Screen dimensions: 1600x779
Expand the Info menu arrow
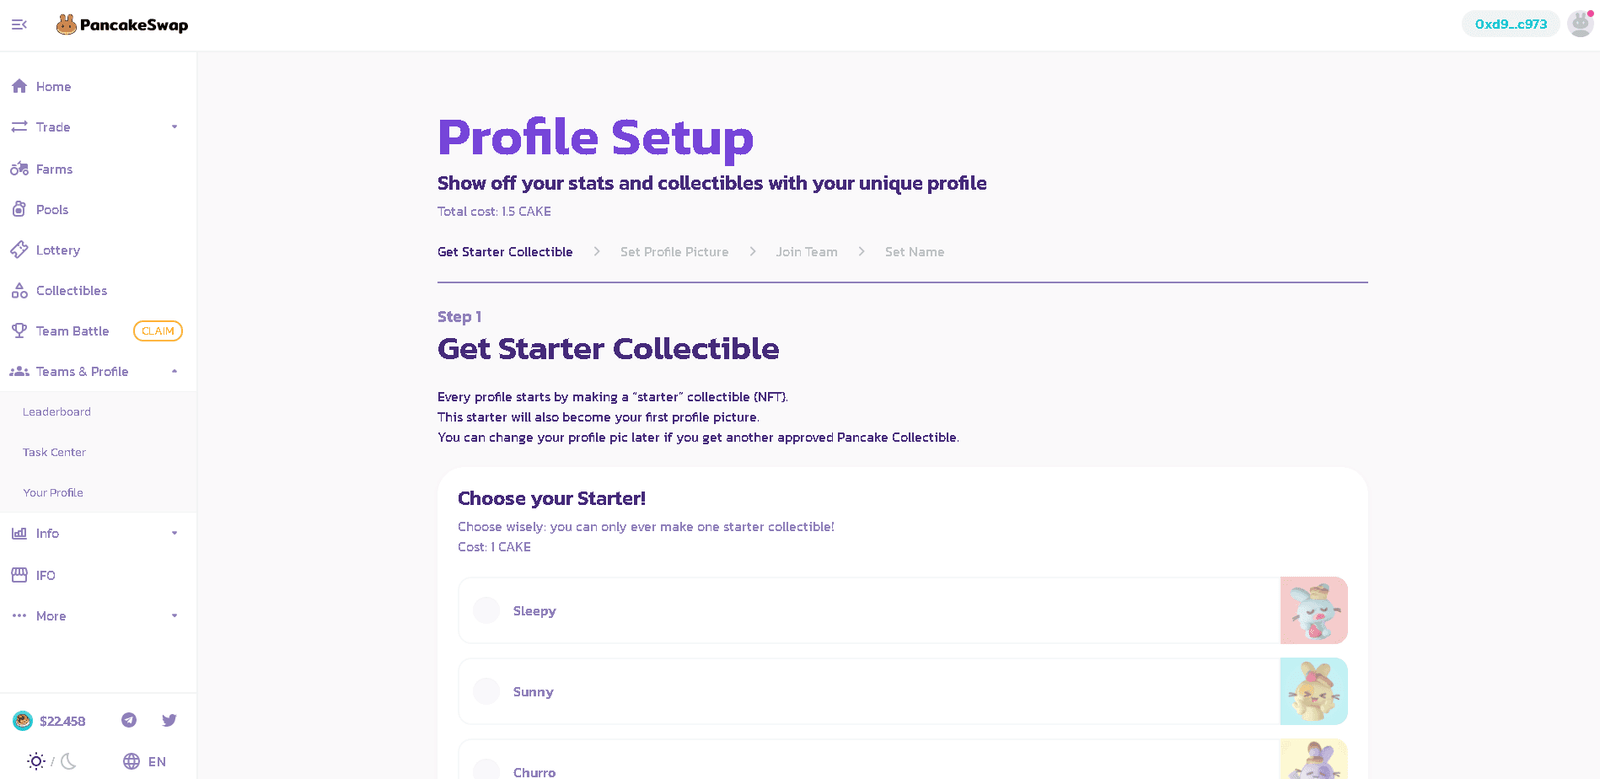(x=174, y=533)
